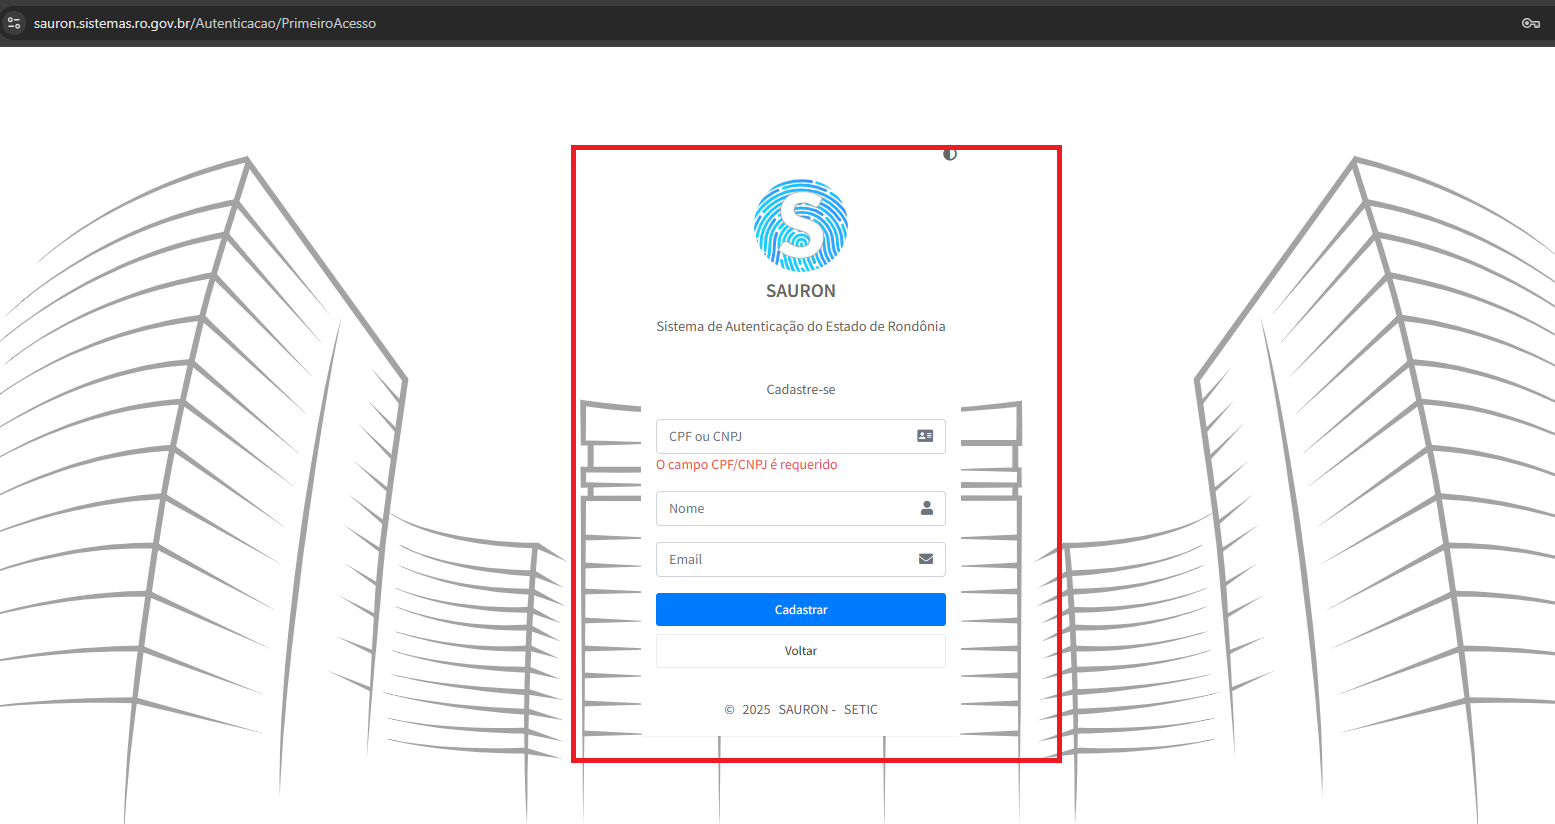Screen dimensions: 1555x824
Task: Toggle the dark/light contrast icon
Action: [950, 154]
